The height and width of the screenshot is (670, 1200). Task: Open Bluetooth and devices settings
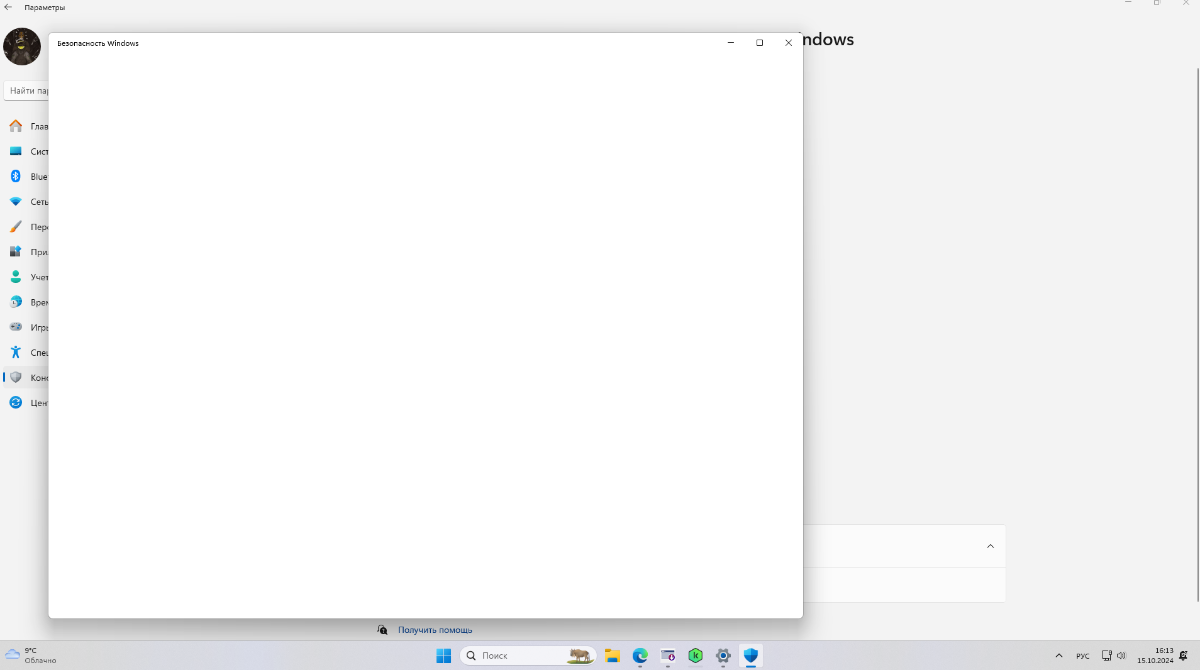click(x=16, y=176)
